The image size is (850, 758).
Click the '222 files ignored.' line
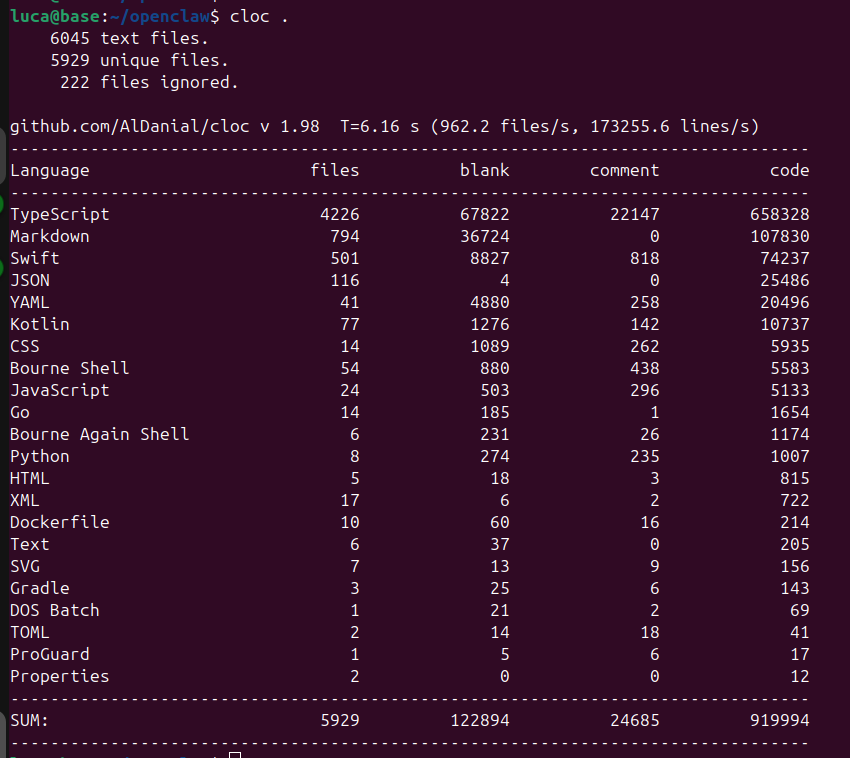click(149, 82)
